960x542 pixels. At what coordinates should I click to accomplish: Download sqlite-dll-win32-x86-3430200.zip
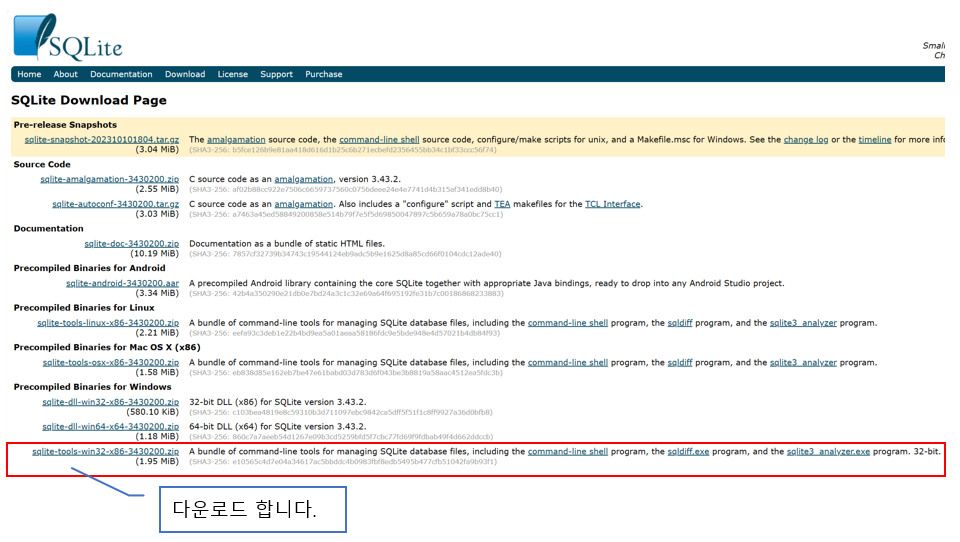click(110, 402)
